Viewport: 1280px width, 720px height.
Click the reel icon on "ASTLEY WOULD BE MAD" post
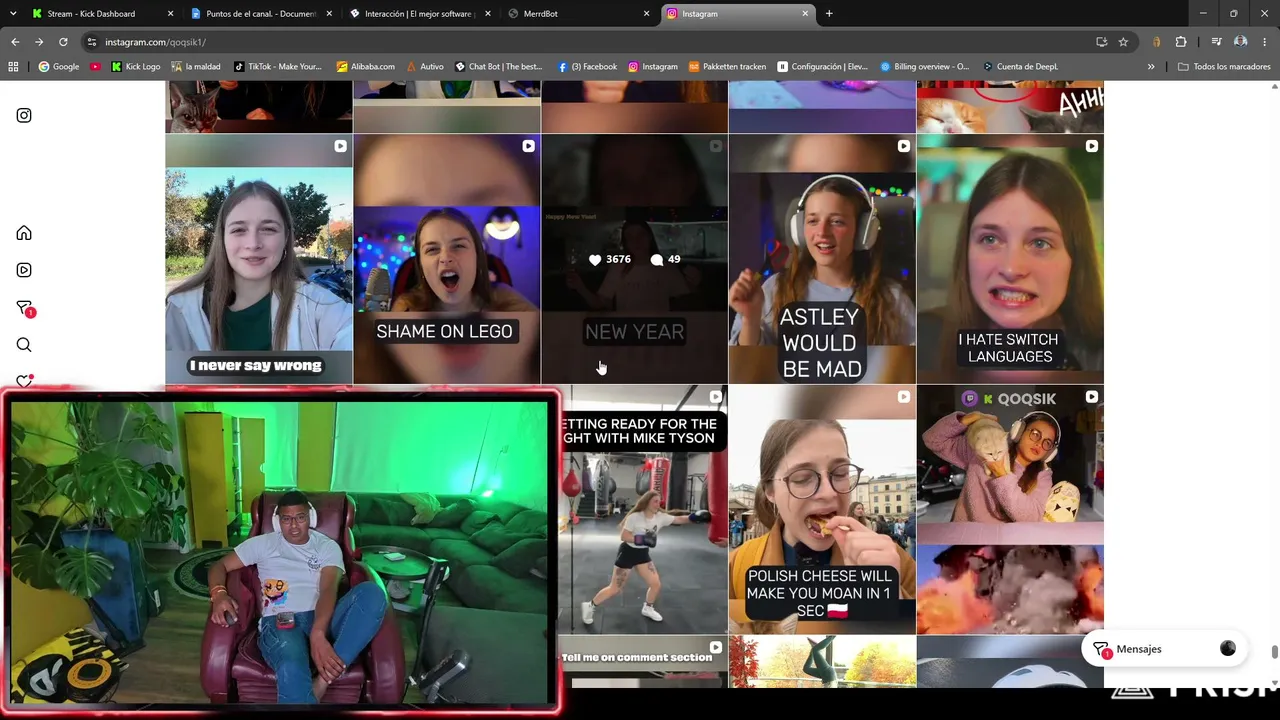(x=903, y=146)
